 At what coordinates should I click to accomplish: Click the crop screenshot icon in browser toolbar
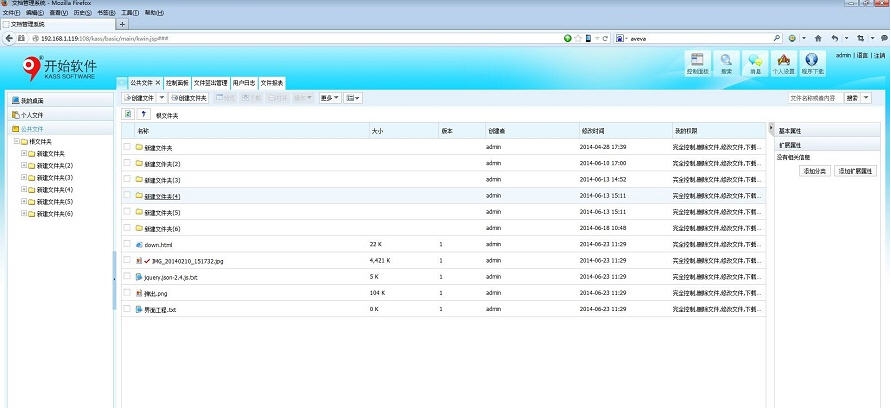click(x=860, y=38)
